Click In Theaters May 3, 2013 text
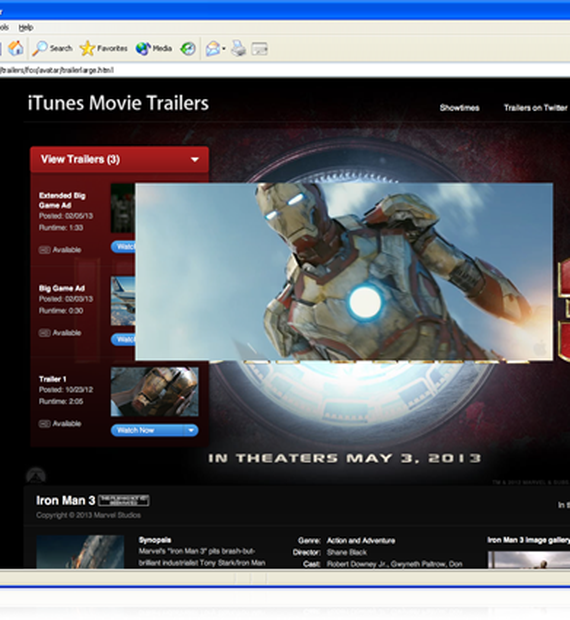The width and height of the screenshot is (570, 620). (344, 458)
